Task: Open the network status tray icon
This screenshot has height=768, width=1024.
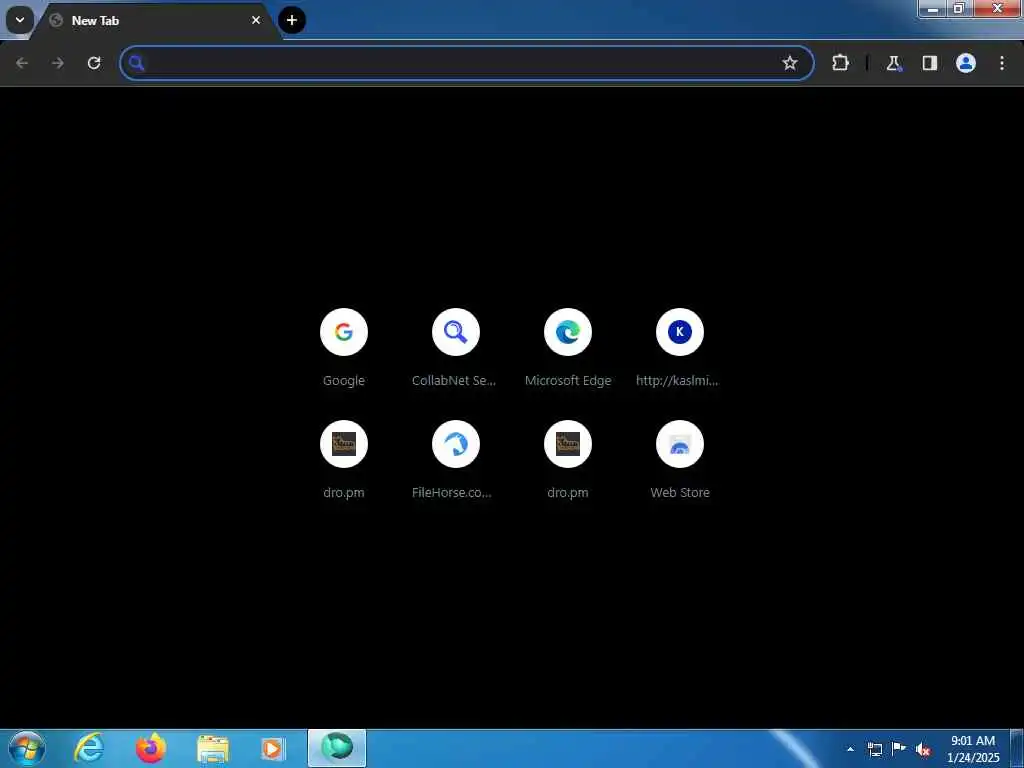Action: click(874, 749)
